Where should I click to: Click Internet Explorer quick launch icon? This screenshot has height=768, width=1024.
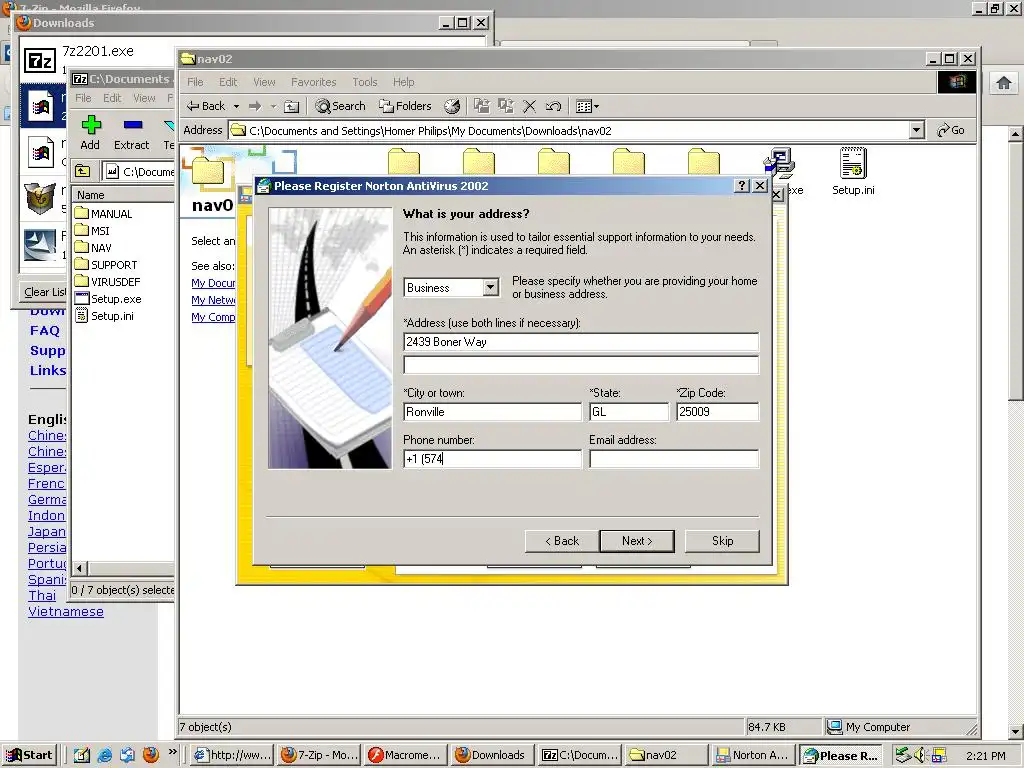click(104, 755)
